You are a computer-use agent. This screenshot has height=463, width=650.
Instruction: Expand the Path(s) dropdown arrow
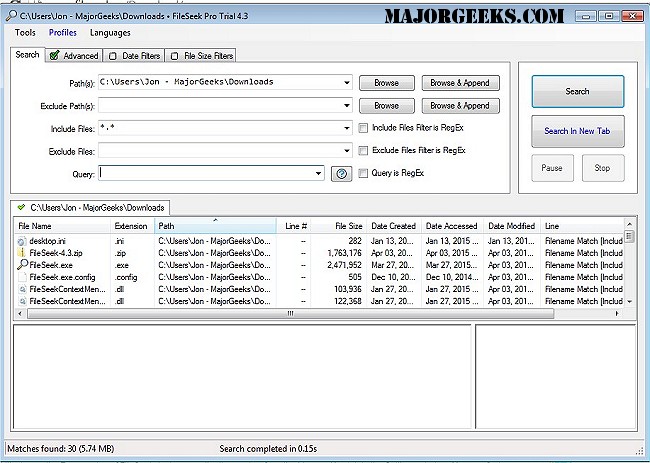coord(347,82)
